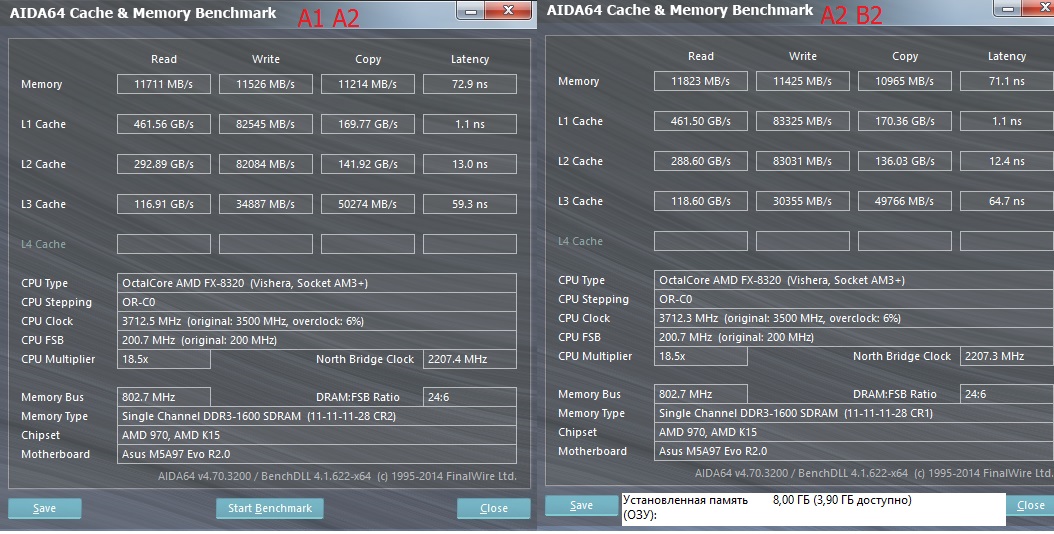Select Memory Copy 11214 MB/s value
Viewport: 1054px width, 534px height.
click(368, 84)
